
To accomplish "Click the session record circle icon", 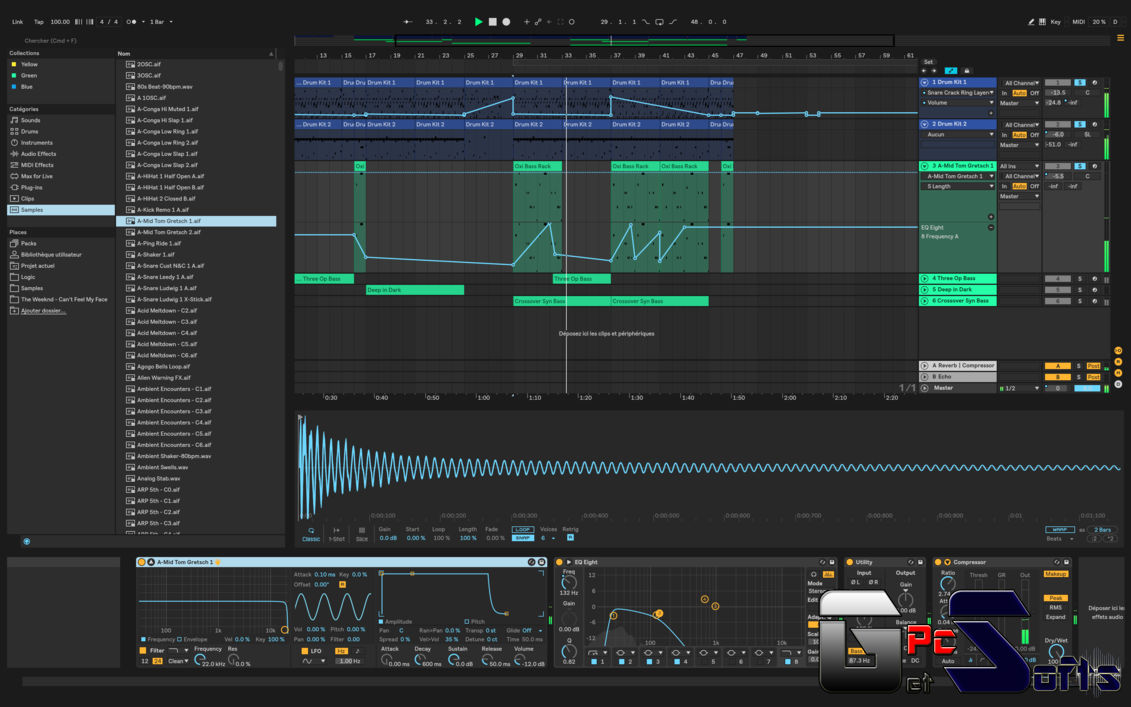I will coord(571,22).
